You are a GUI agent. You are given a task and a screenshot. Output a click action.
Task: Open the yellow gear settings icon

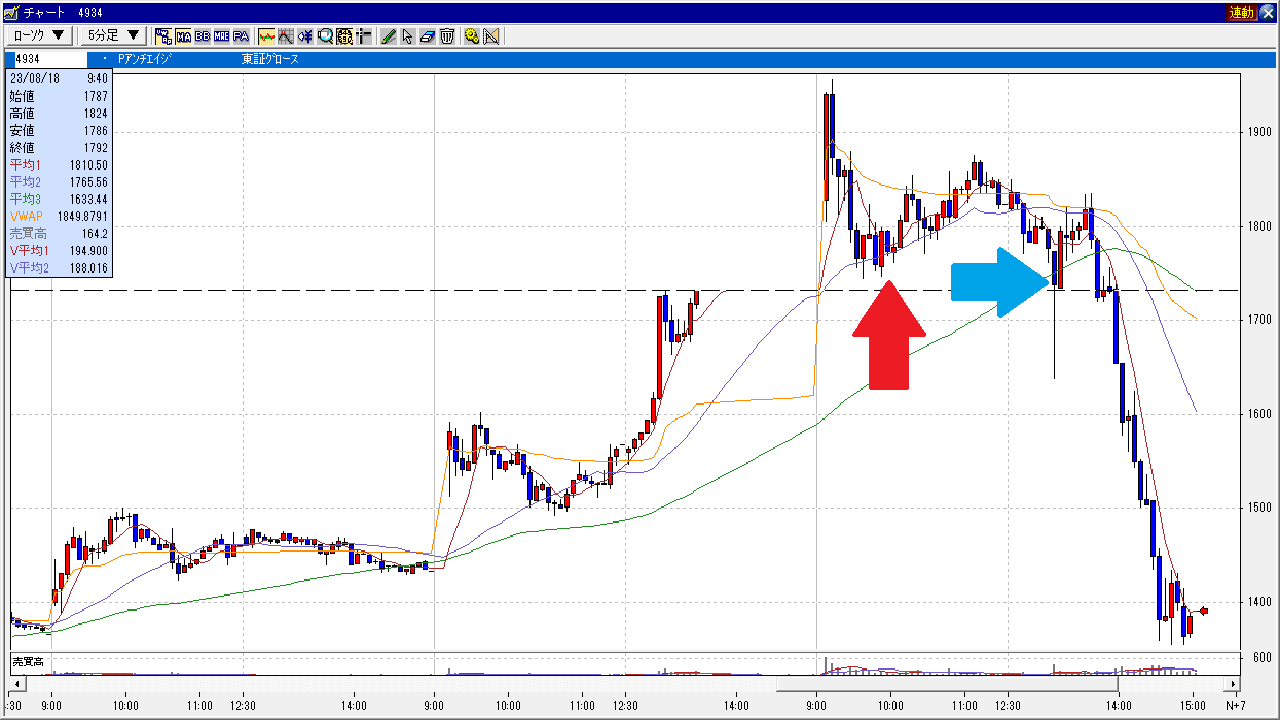tap(472, 37)
